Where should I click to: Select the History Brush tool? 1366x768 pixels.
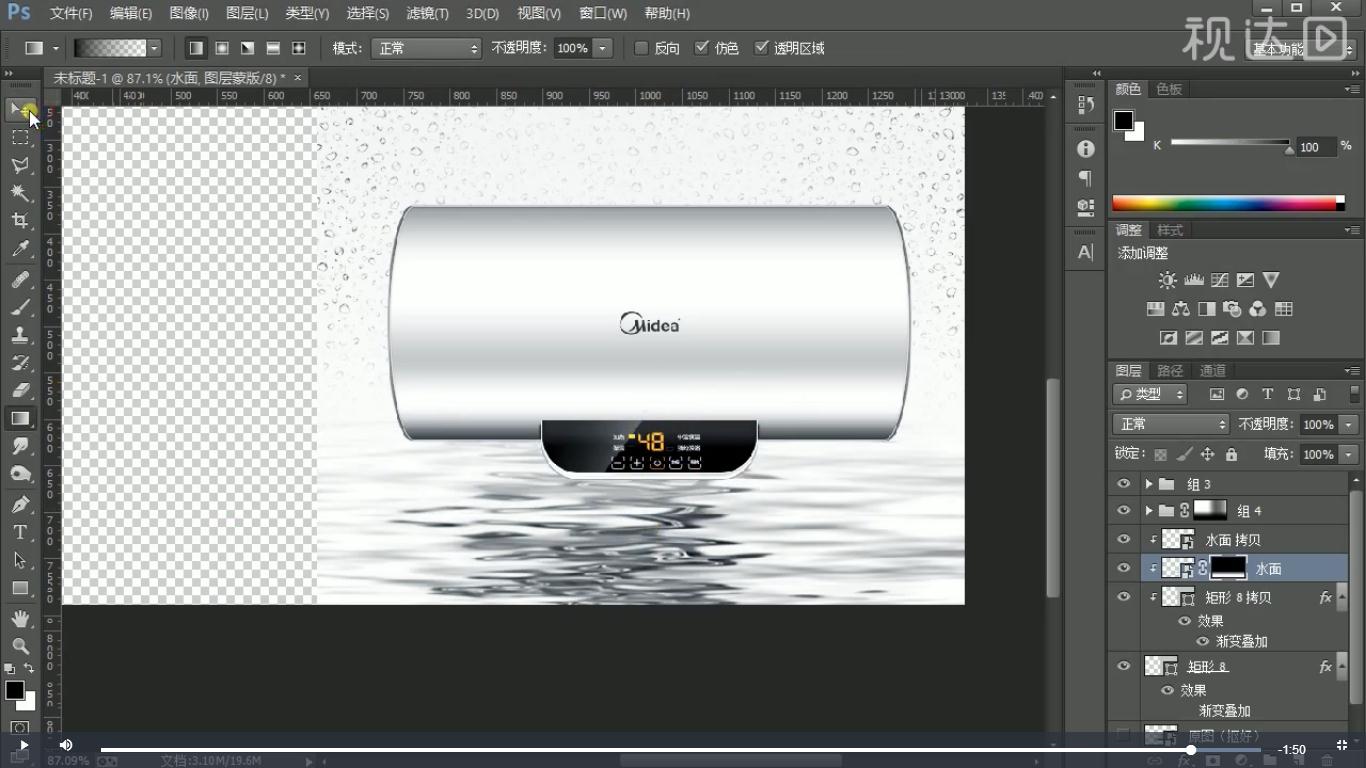click(x=20, y=363)
